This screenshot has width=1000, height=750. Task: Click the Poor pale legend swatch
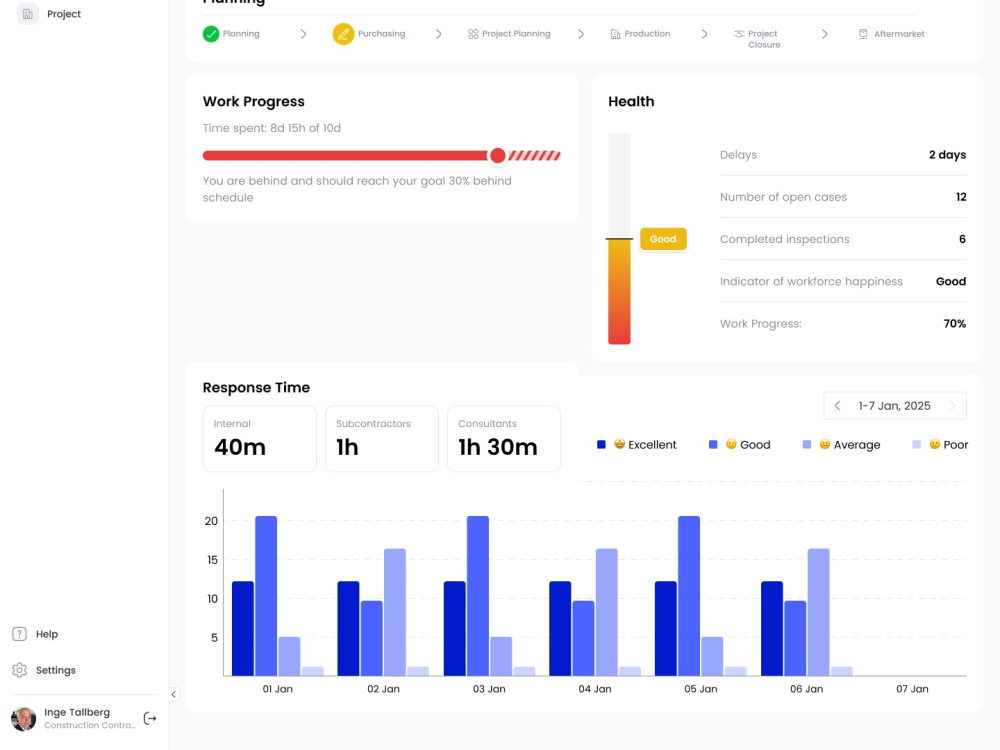tap(916, 445)
